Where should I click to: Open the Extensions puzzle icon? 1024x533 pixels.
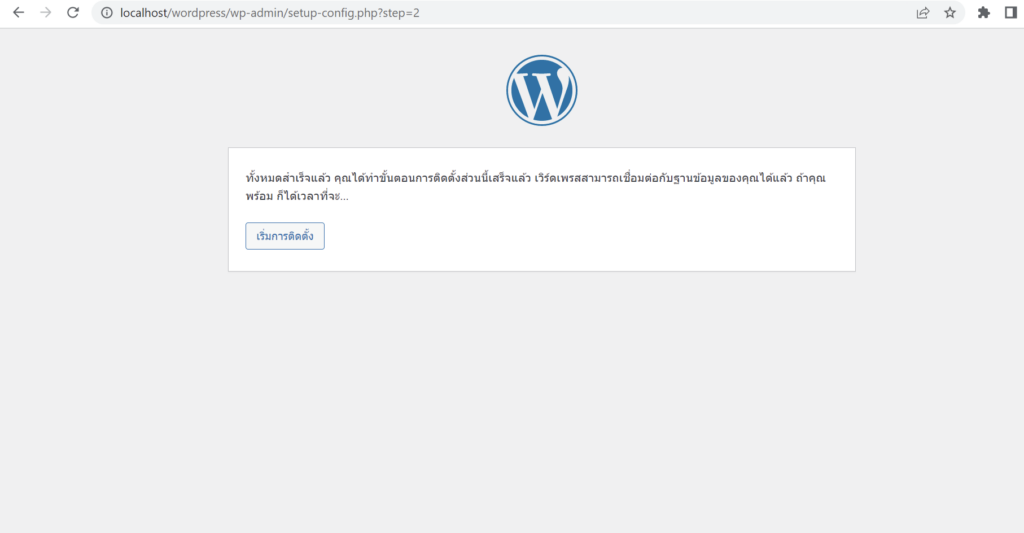coord(983,13)
